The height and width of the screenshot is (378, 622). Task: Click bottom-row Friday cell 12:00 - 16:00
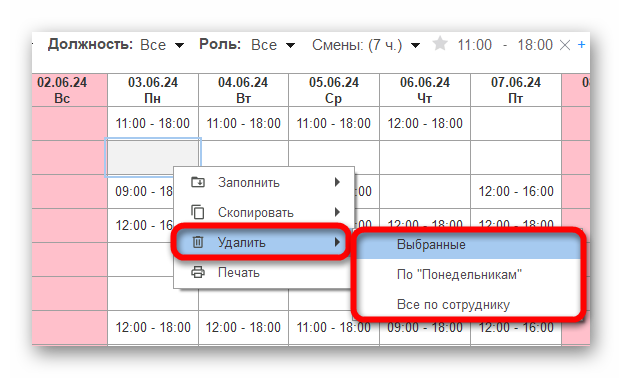tap(516, 328)
